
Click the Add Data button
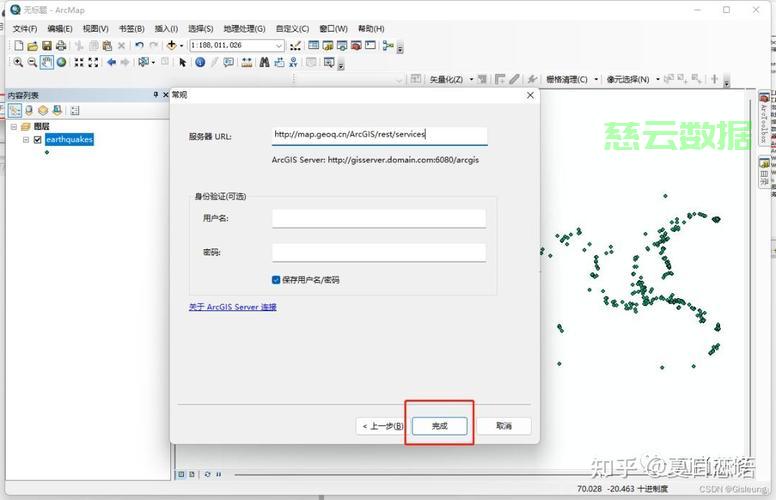click(171, 46)
